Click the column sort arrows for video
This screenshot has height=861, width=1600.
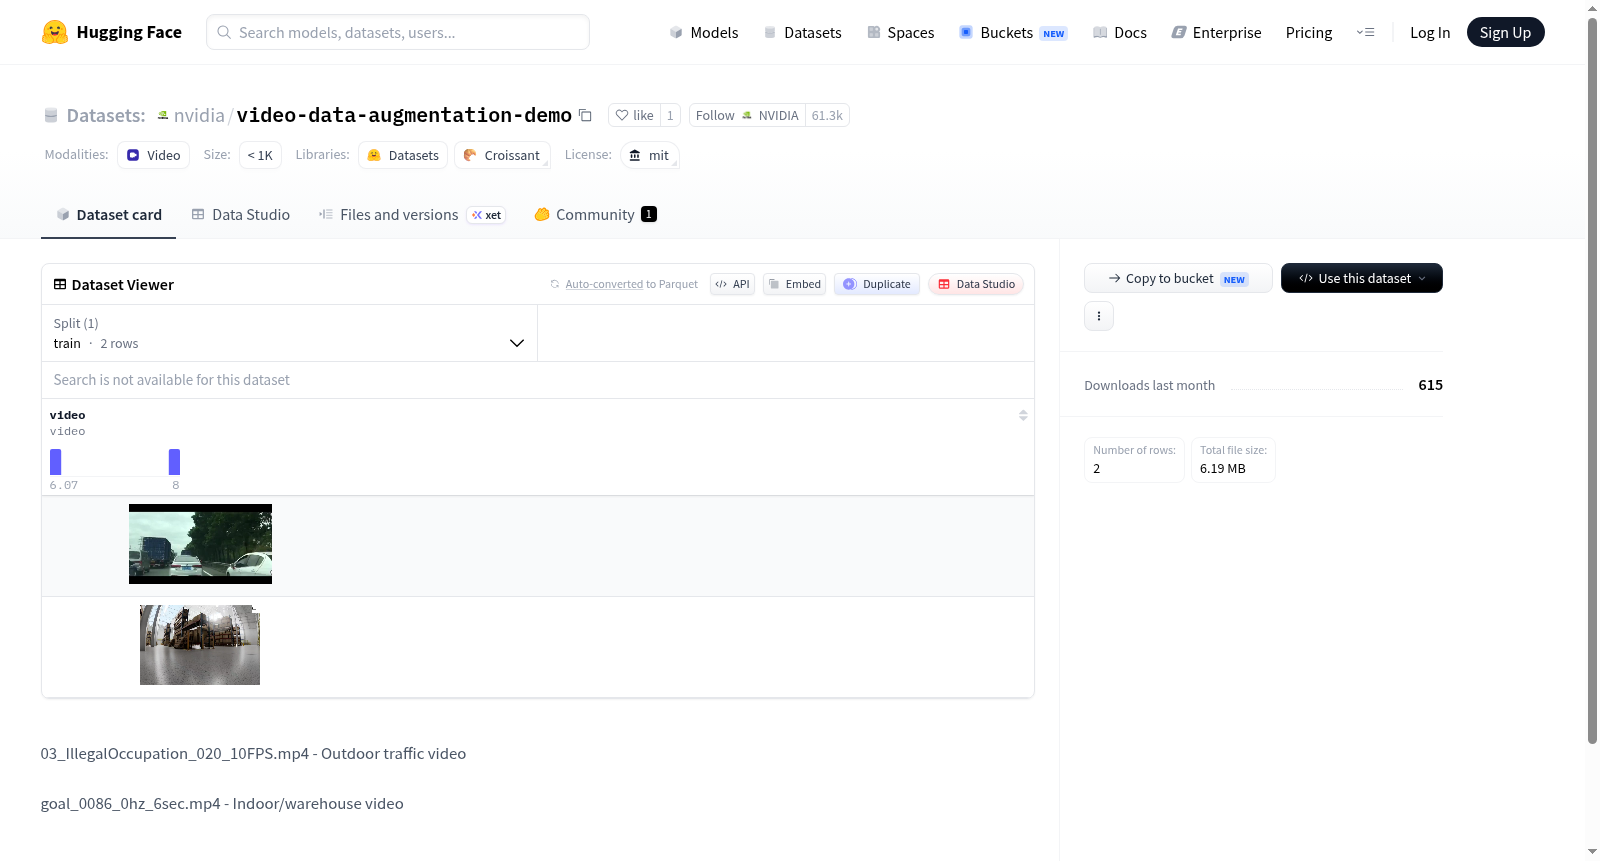[1023, 415]
